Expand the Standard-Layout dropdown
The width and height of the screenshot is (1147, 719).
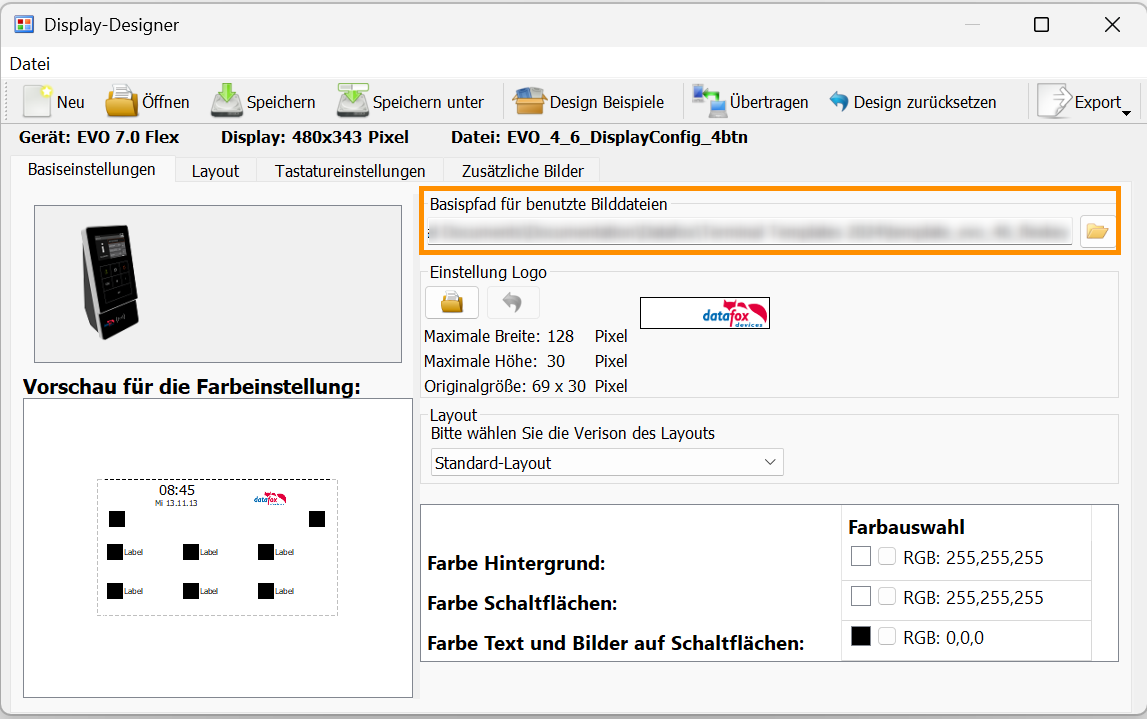(x=769, y=462)
